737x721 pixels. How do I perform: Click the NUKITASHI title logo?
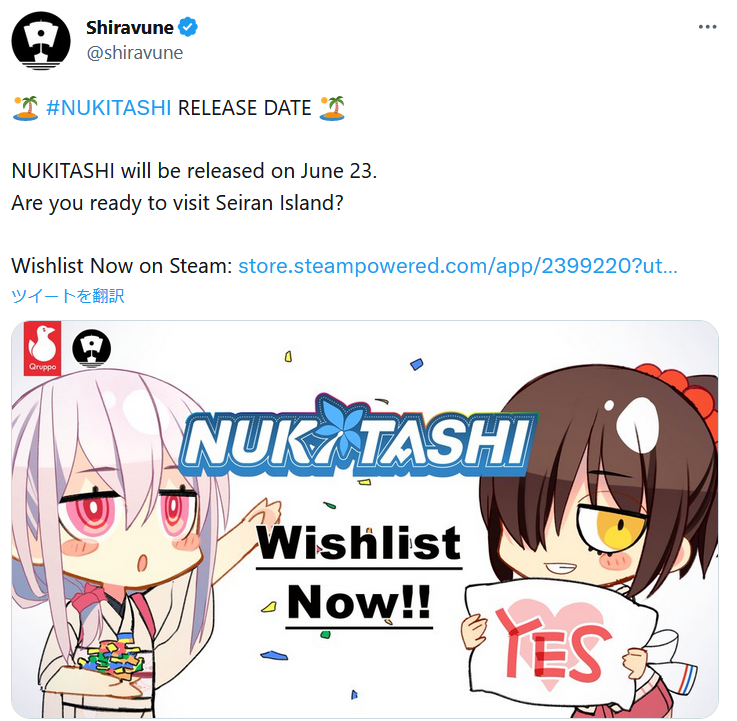pos(358,436)
